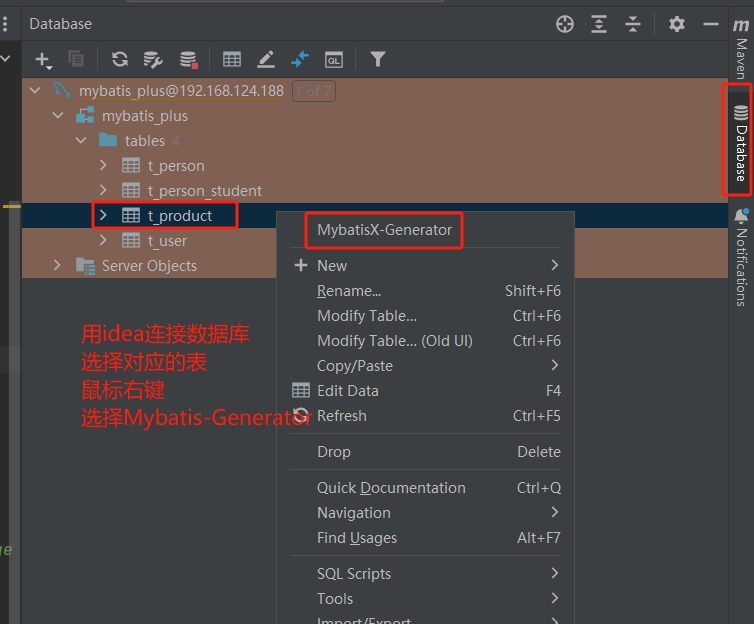The height and width of the screenshot is (624, 754).
Task: Choose MybatisX-Generator from context menu
Action: point(384,230)
